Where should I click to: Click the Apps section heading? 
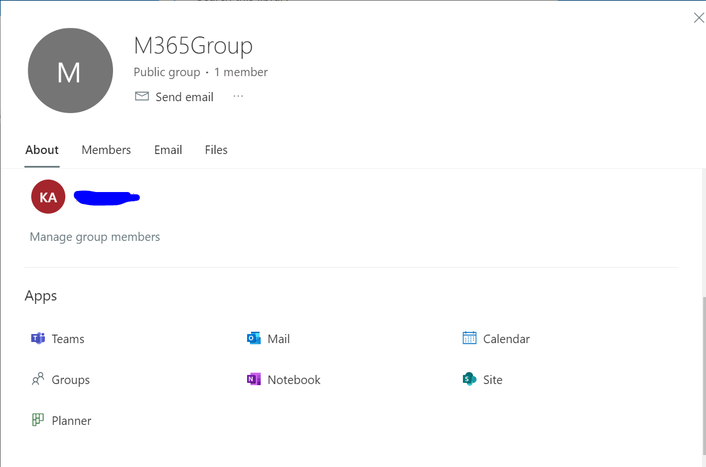41,296
